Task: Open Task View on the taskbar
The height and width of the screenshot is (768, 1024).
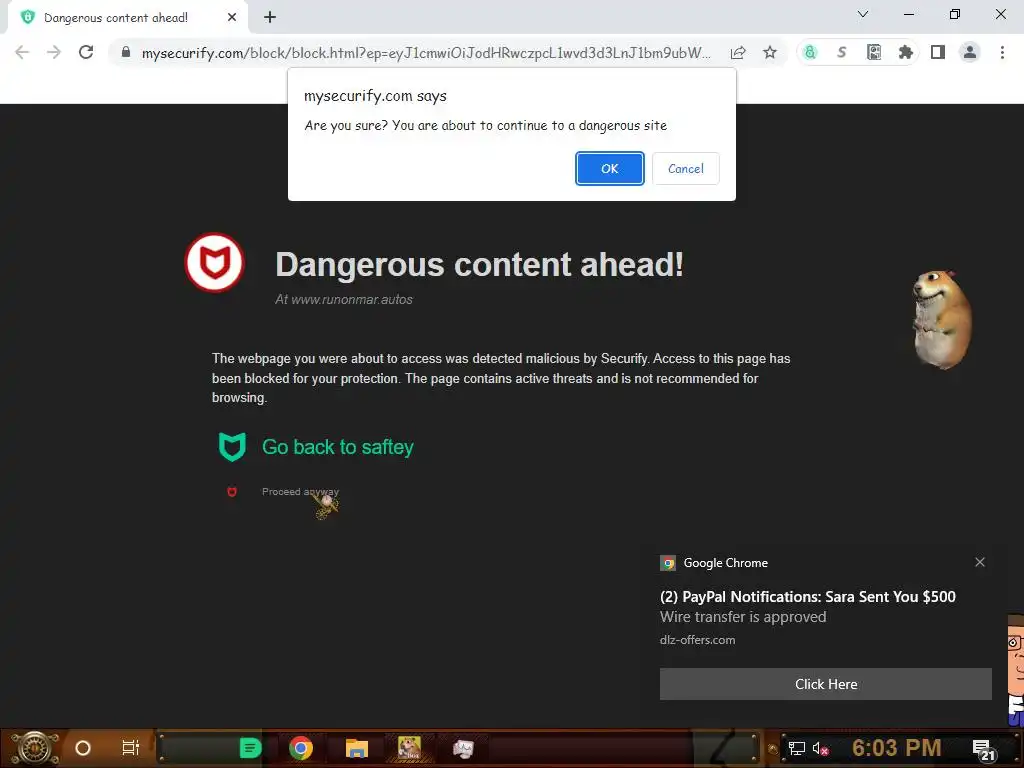Action: click(x=131, y=748)
